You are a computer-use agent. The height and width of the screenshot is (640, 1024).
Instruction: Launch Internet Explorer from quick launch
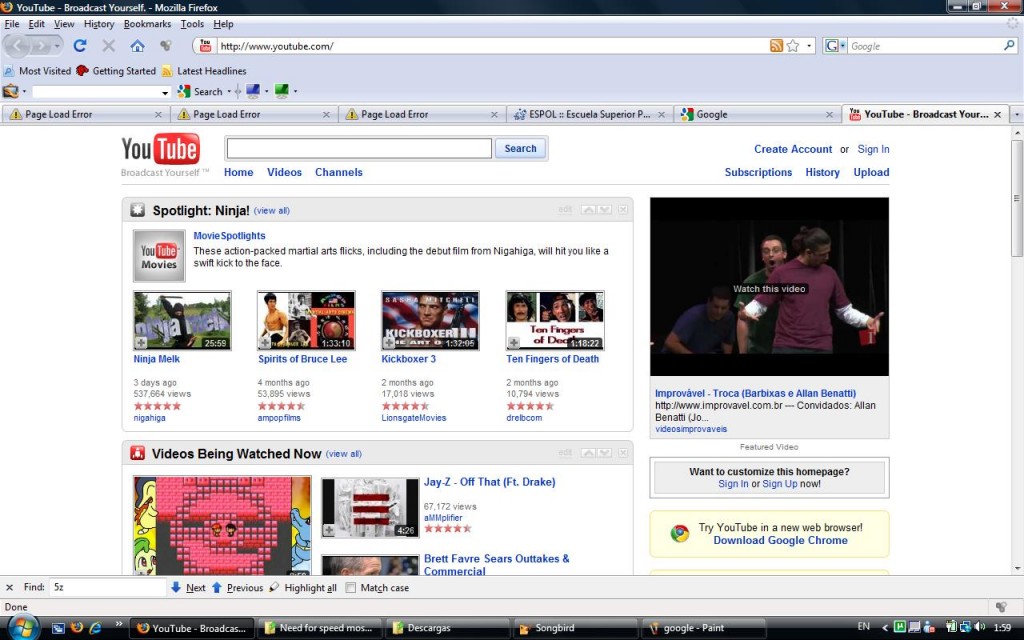[95, 628]
